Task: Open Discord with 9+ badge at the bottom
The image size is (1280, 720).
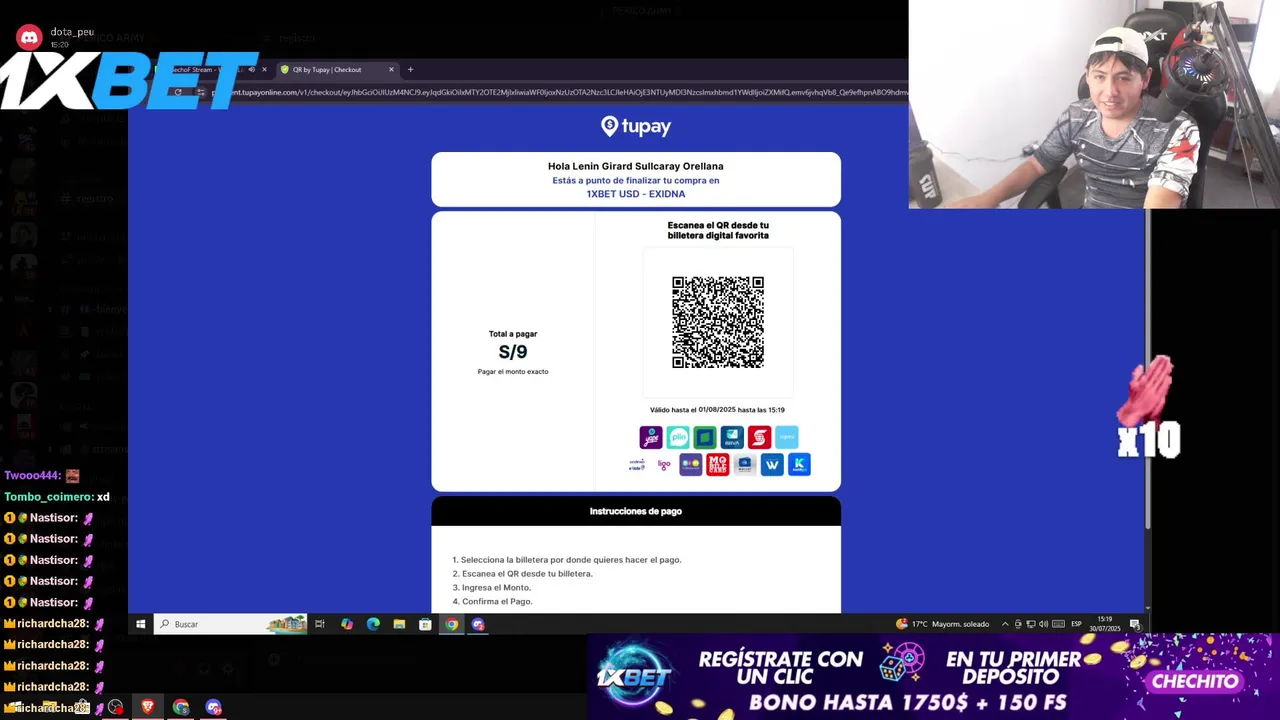Action: 214,708
